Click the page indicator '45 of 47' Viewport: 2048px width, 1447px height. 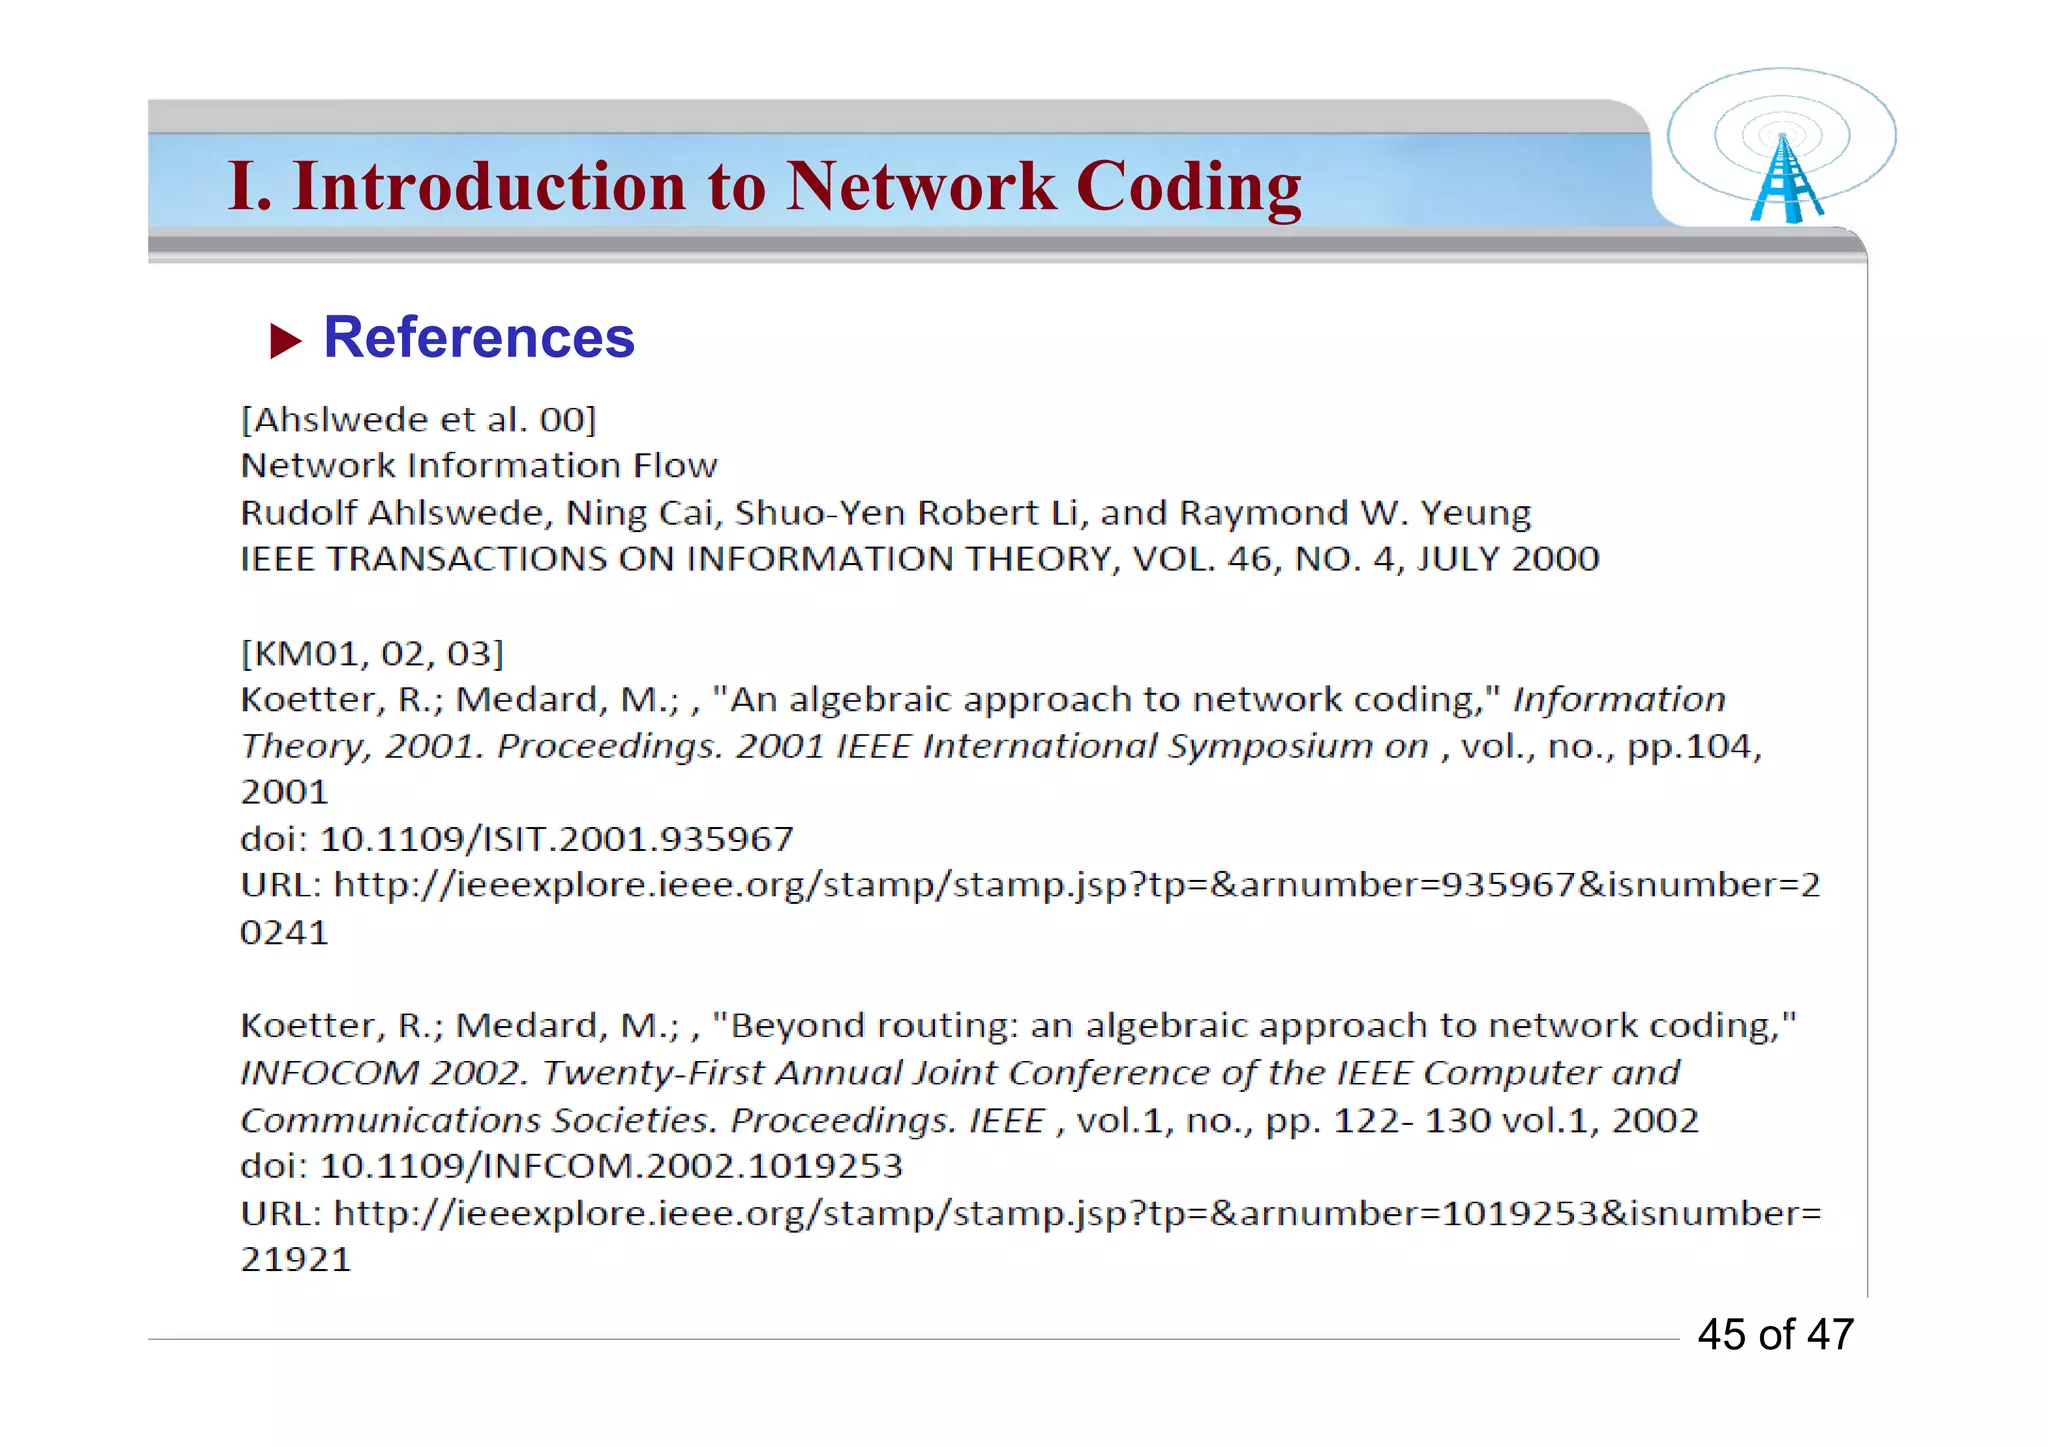(x=1775, y=1335)
